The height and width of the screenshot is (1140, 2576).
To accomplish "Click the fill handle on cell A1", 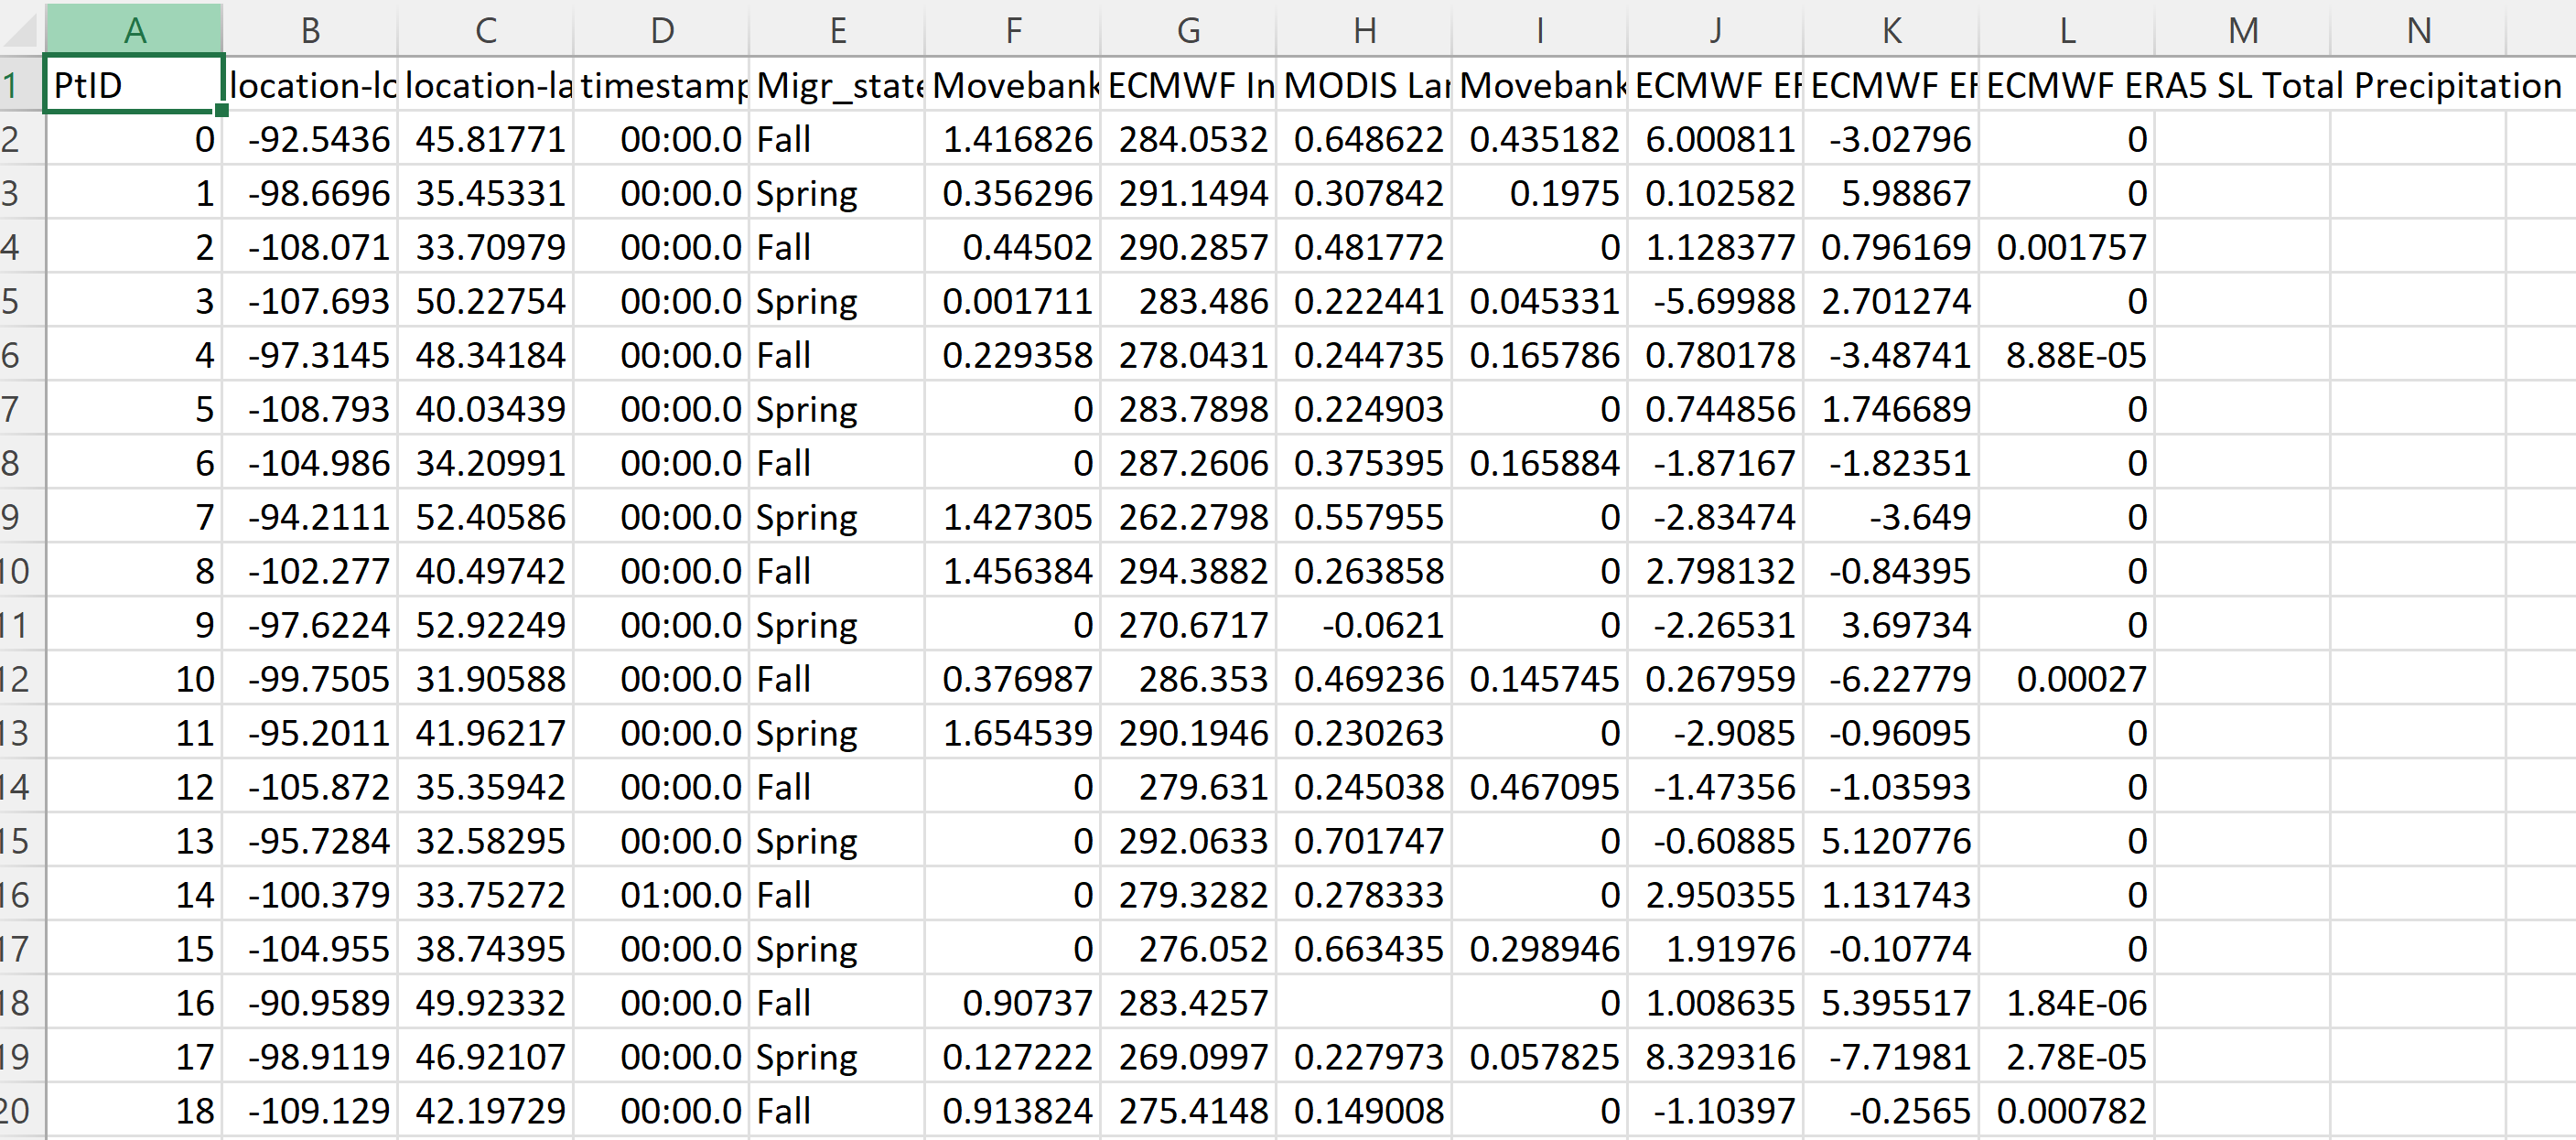I will pyautogui.click(x=222, y=110).
